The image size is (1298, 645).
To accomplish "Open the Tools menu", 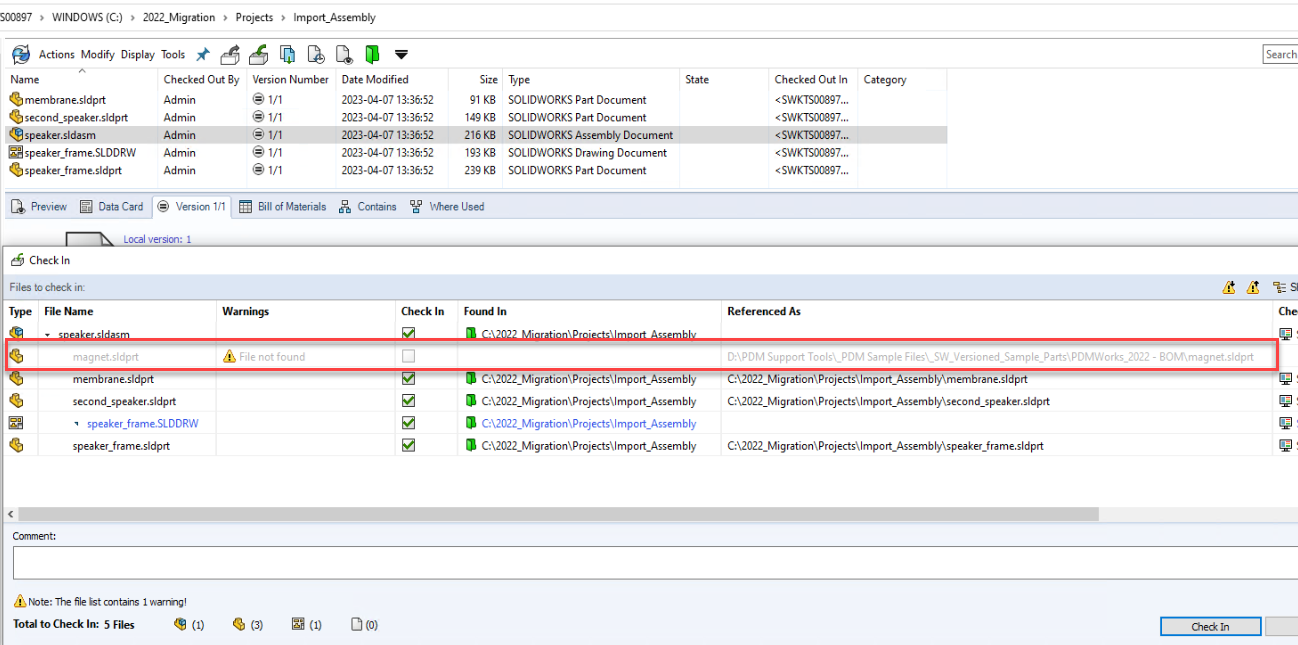I will 172,54.
